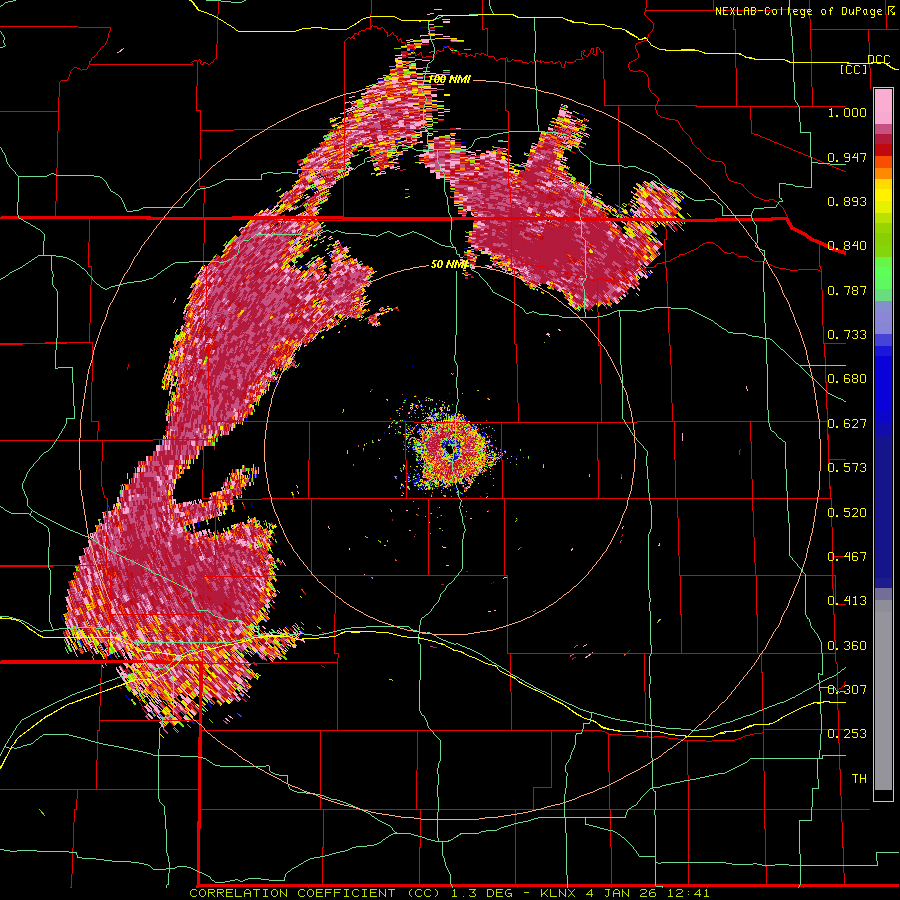
Task: Click the pink swatch at top of color bar
Action: pos(883,107)
